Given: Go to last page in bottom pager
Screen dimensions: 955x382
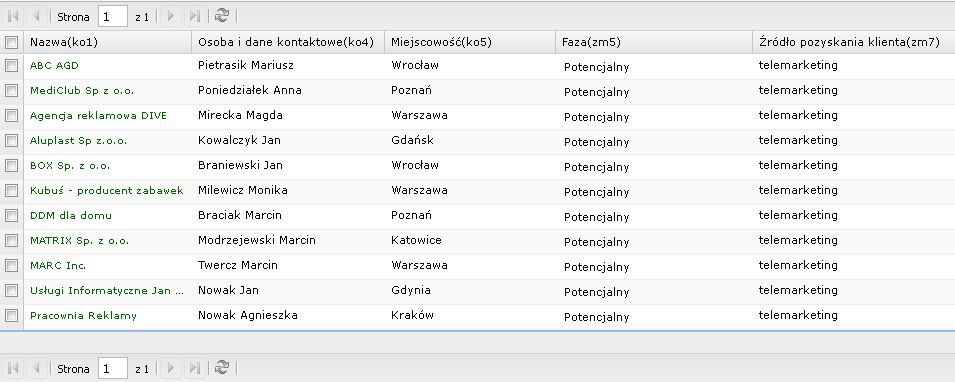Looking at the screenshot, I should pyautogui.click(x=194, y=368).
